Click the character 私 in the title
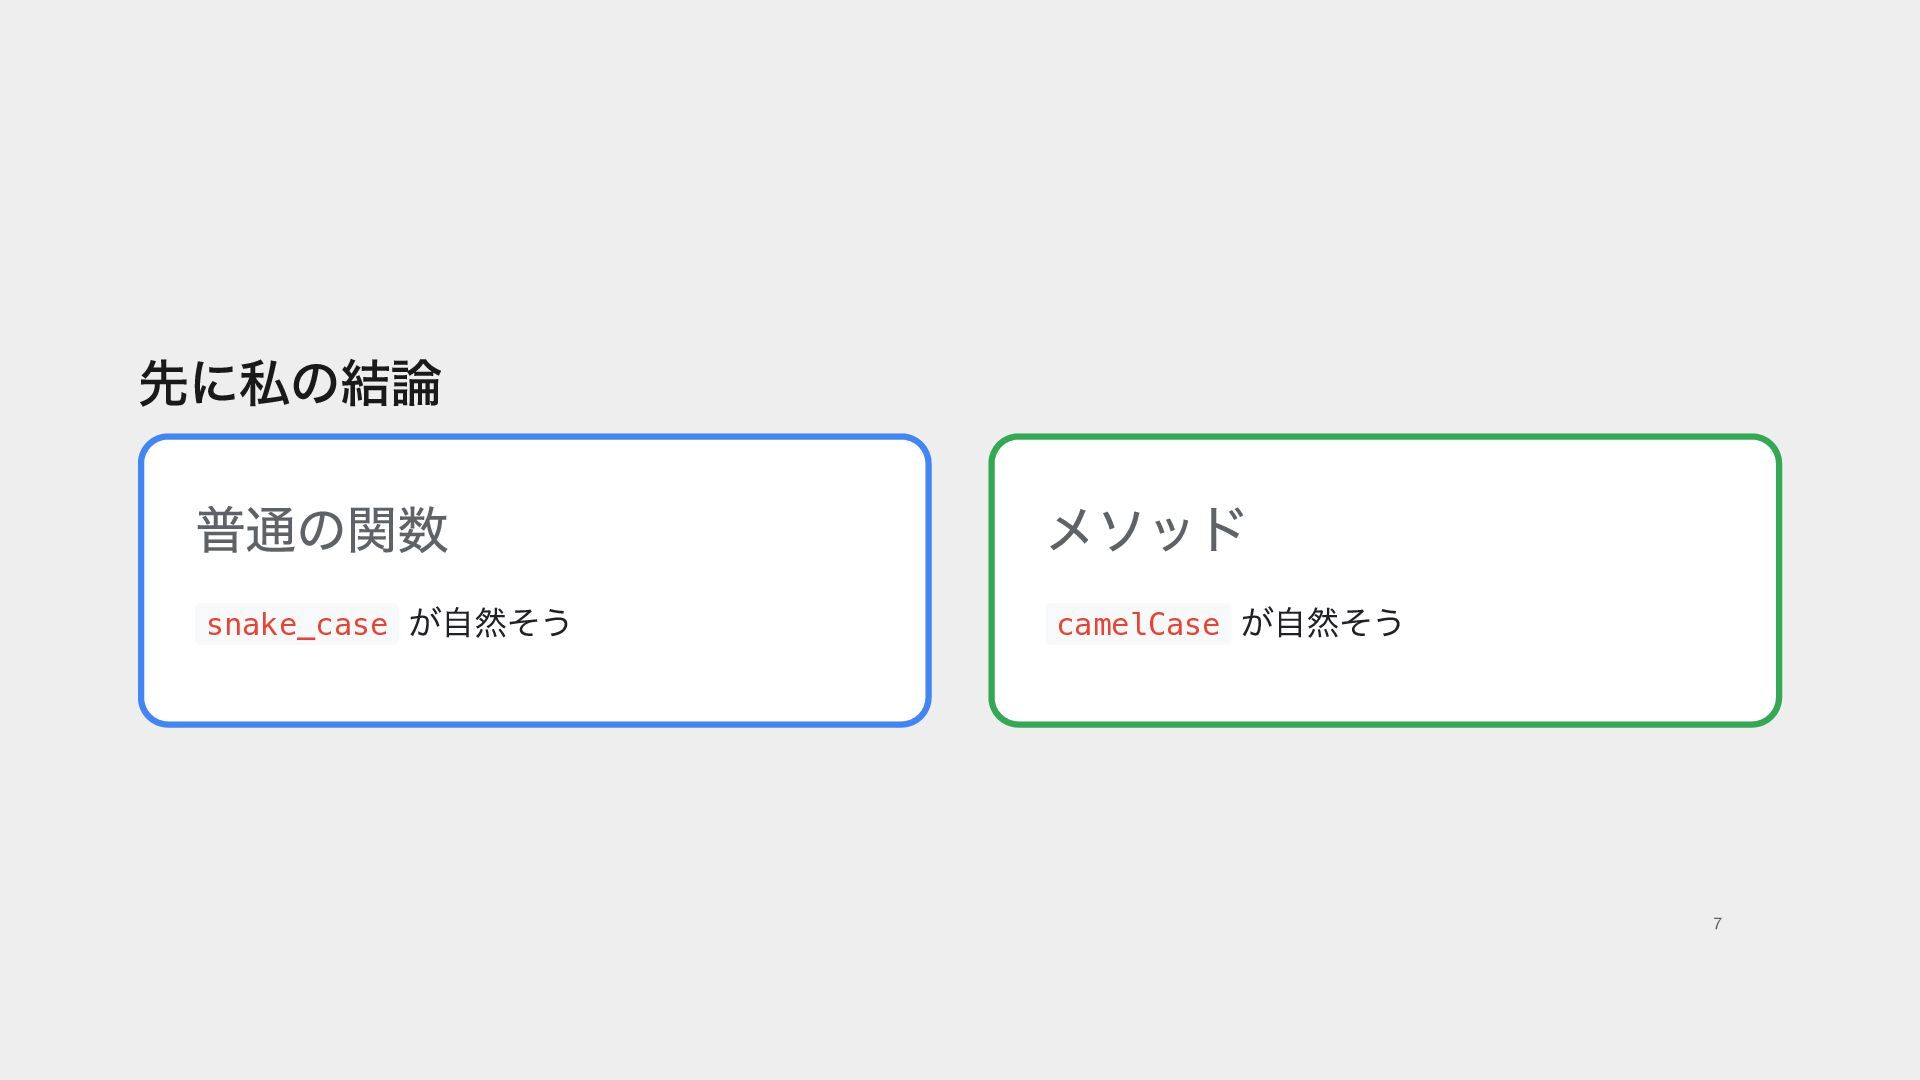 (x=264, y=383)
